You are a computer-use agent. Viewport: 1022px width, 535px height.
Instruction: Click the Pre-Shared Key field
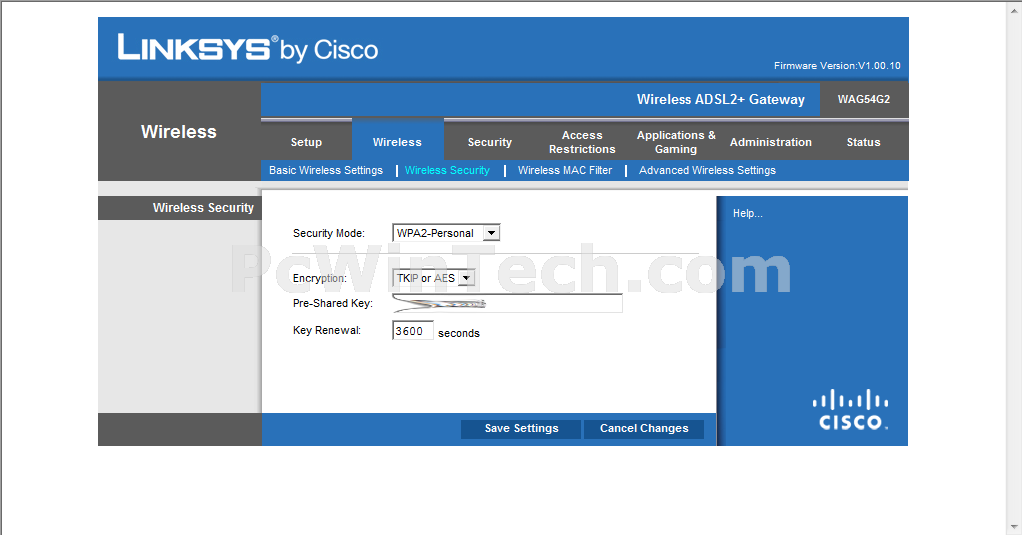click(x=507, y=303)
